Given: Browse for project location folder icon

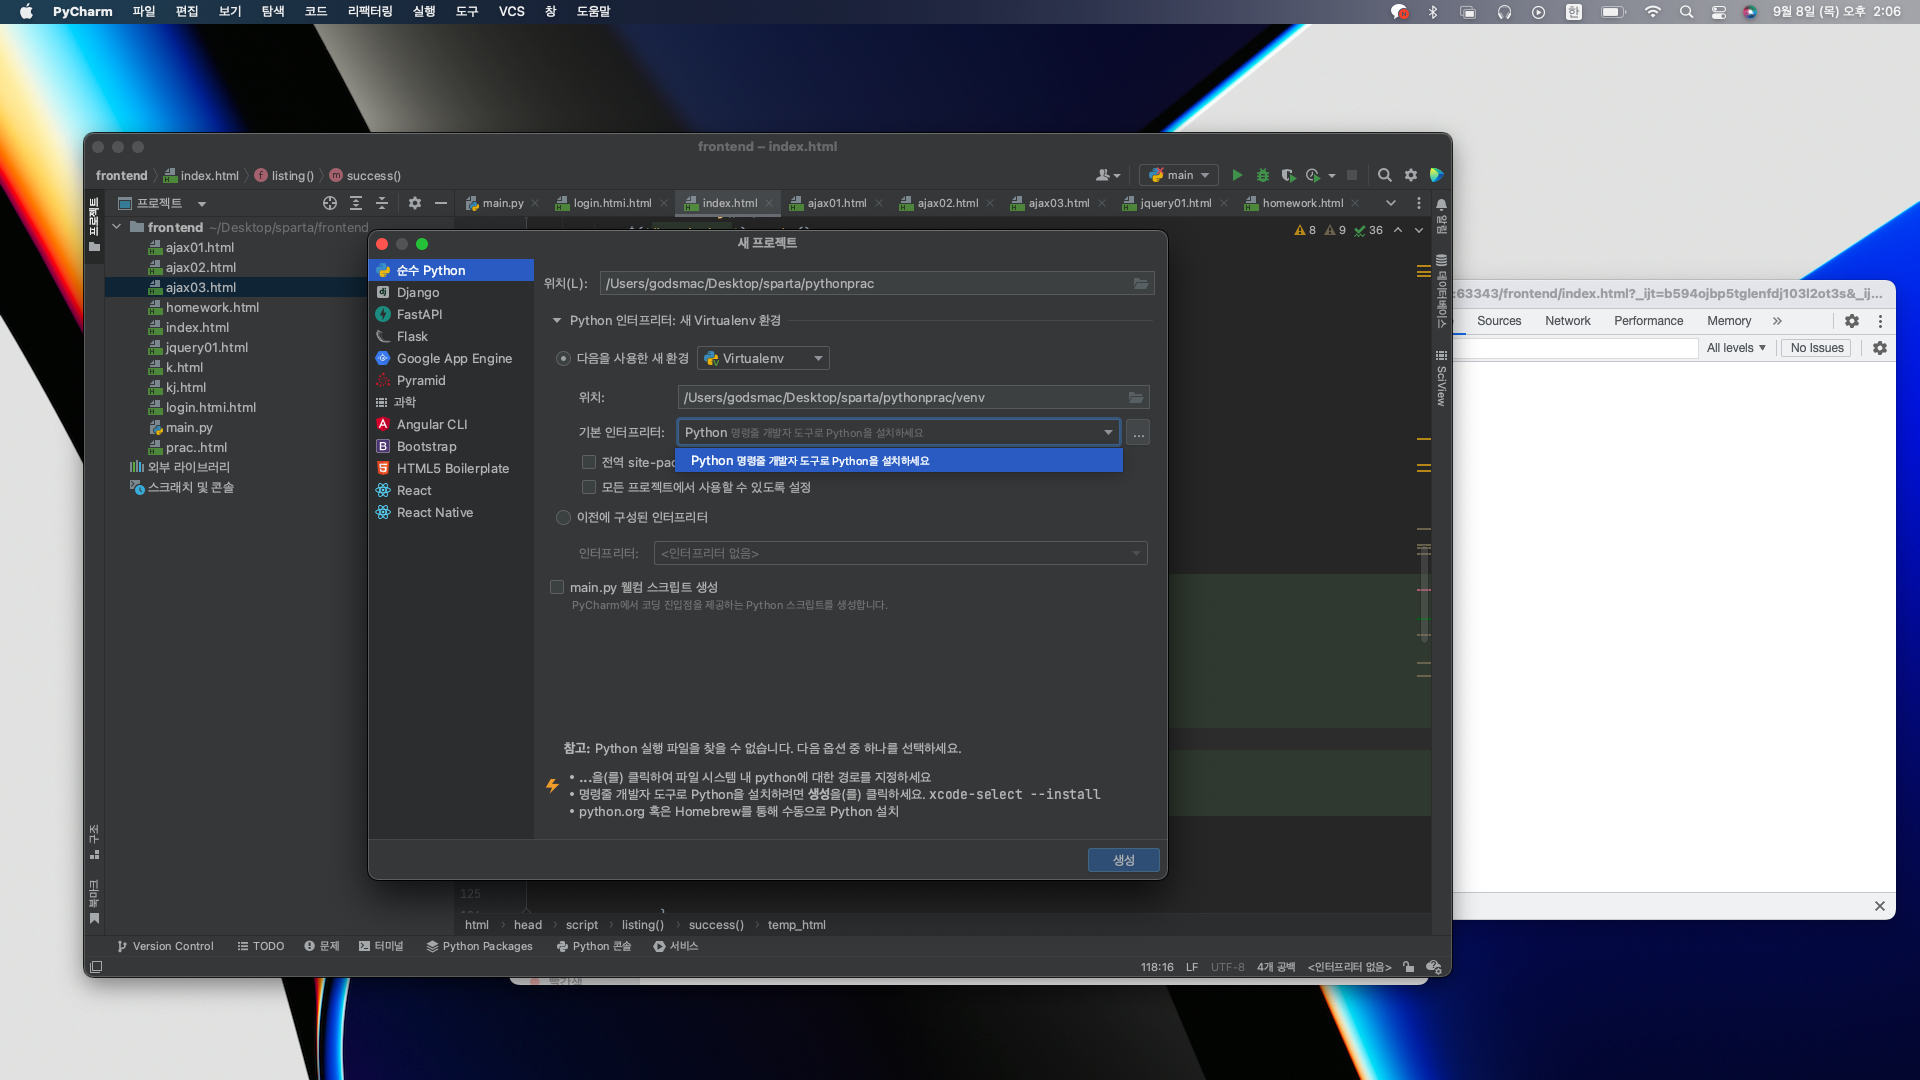Looking at the screenshot, I should (1141, 284).
